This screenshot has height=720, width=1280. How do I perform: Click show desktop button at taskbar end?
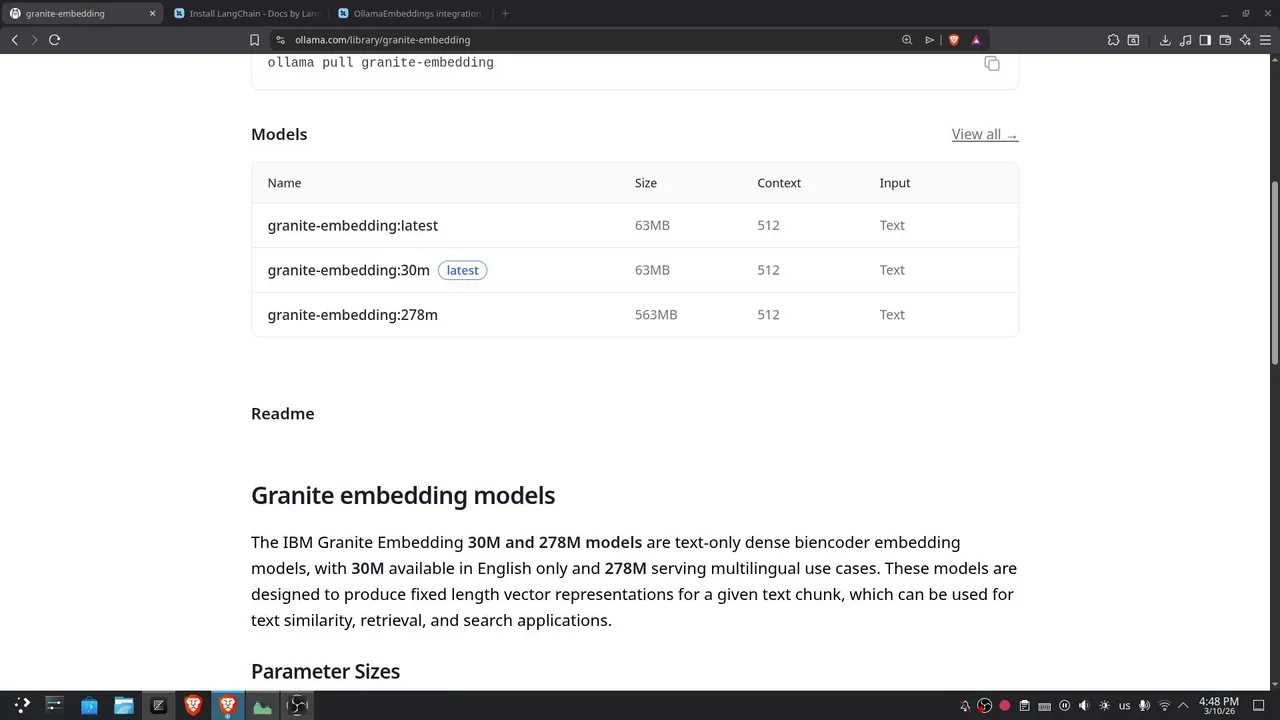(x=1259, y=706)
